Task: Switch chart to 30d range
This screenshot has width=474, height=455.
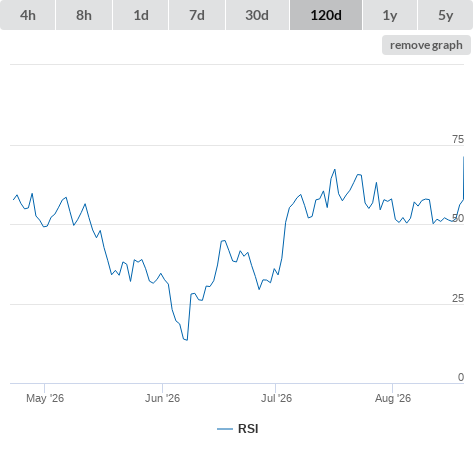Action: tap(257, 15)
